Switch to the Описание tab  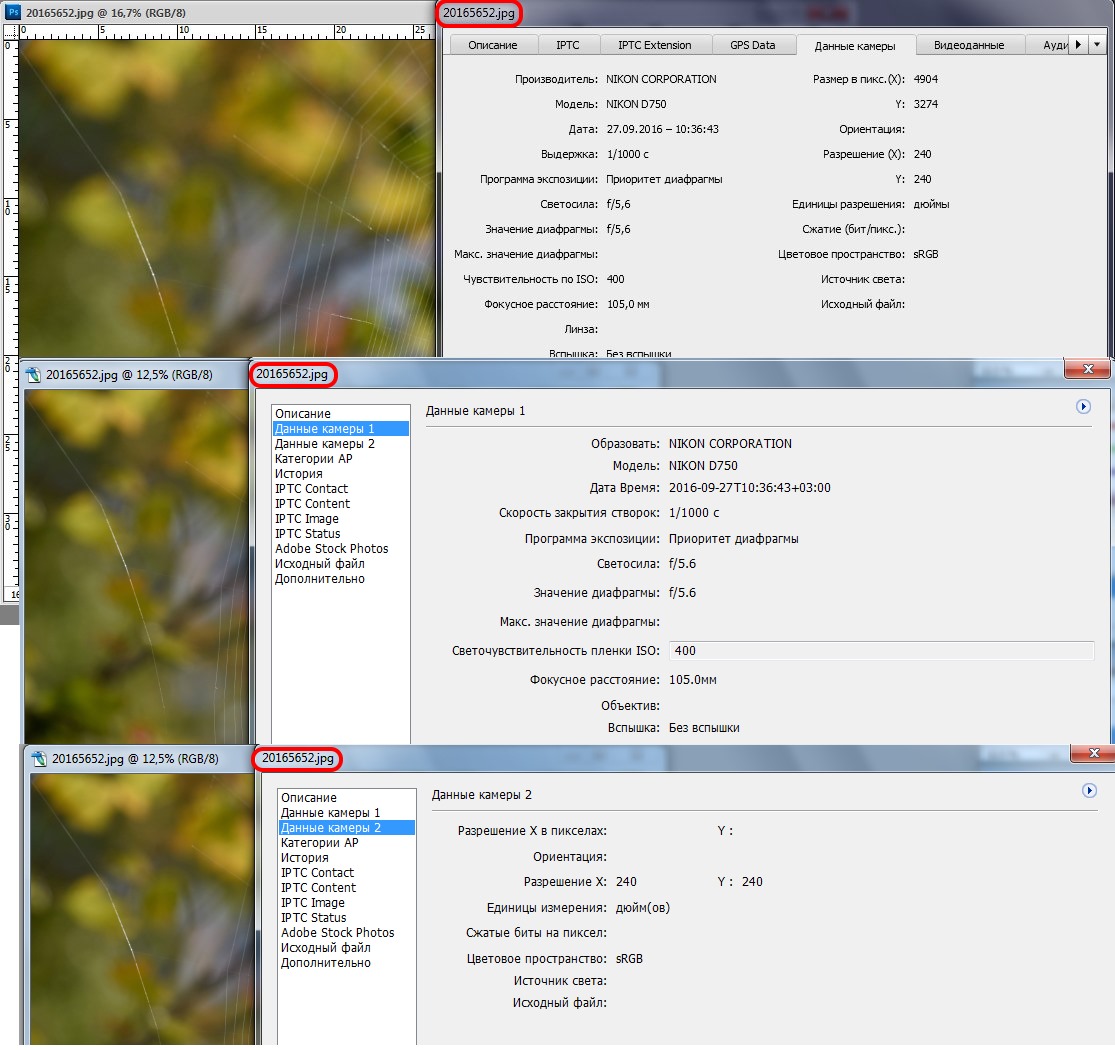[x=492, y=45]
